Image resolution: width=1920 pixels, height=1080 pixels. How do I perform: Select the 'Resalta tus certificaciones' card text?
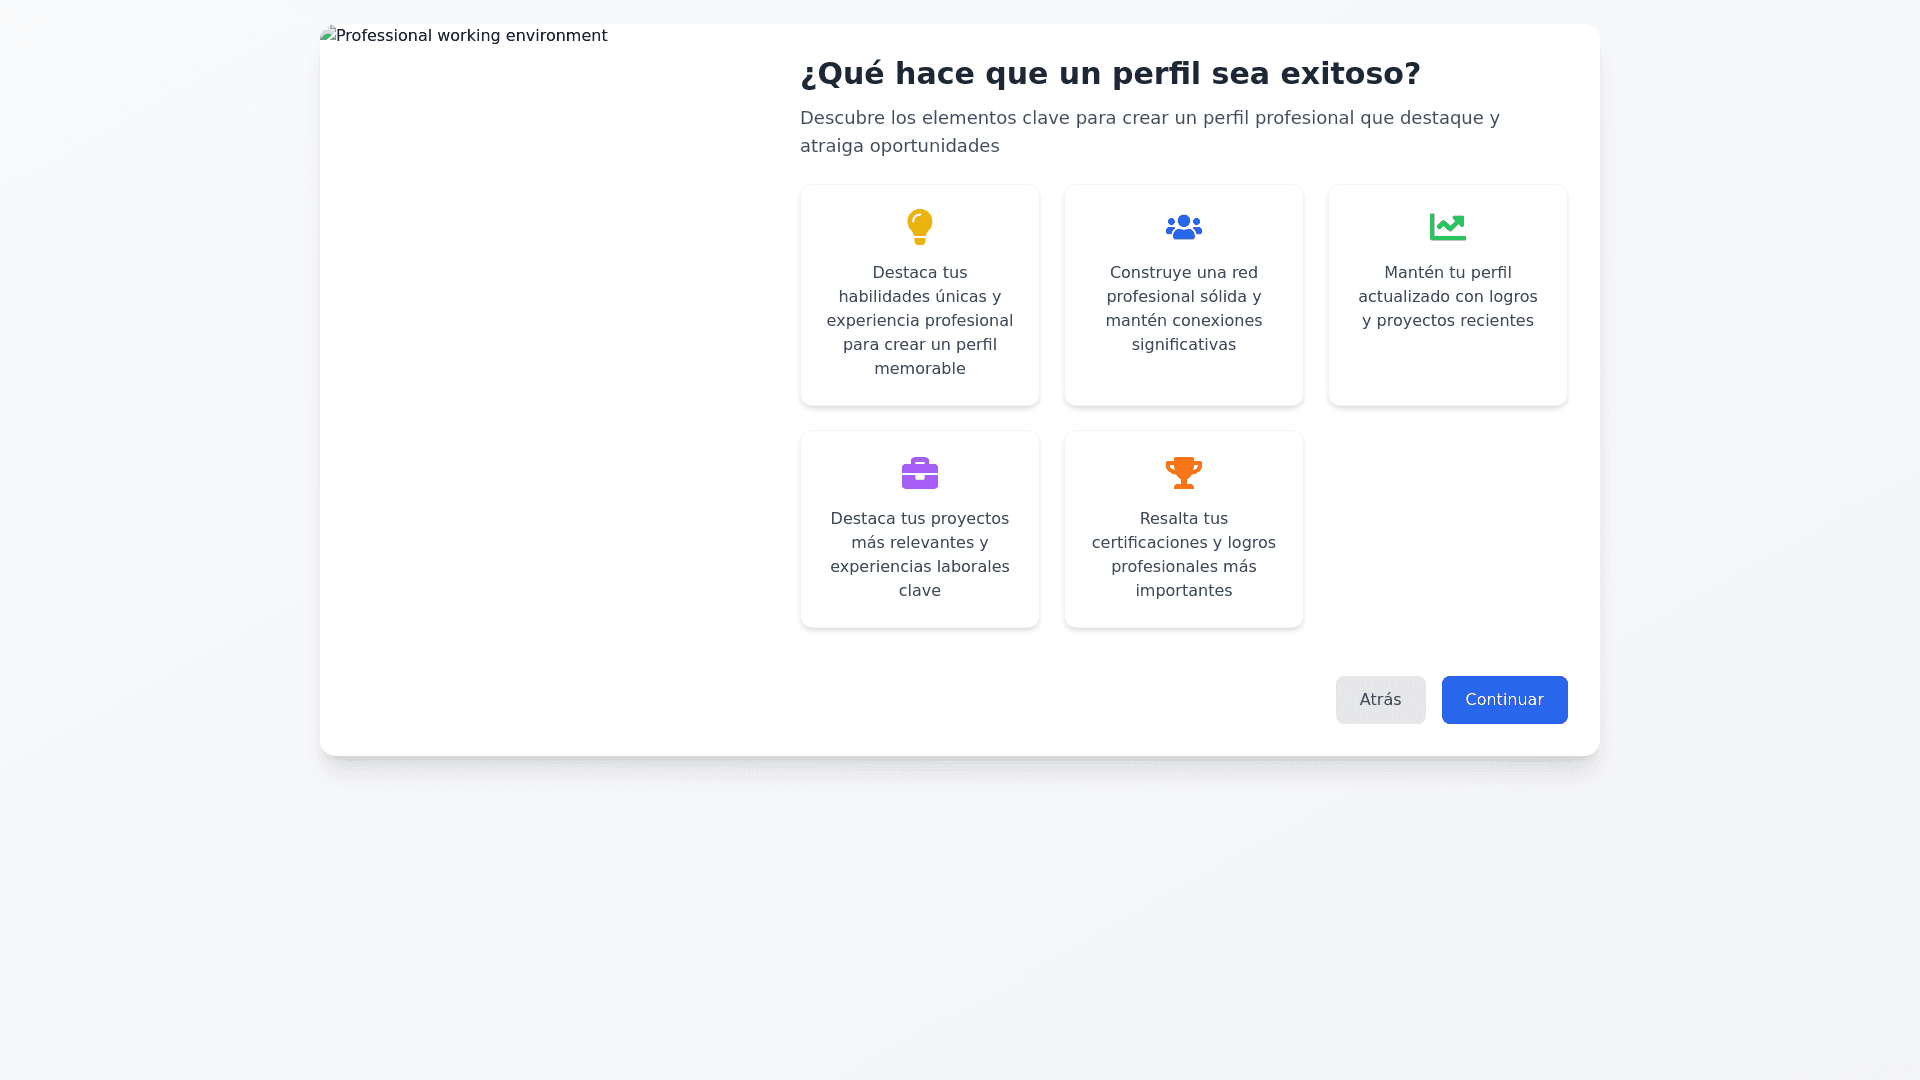[1183, 554]
